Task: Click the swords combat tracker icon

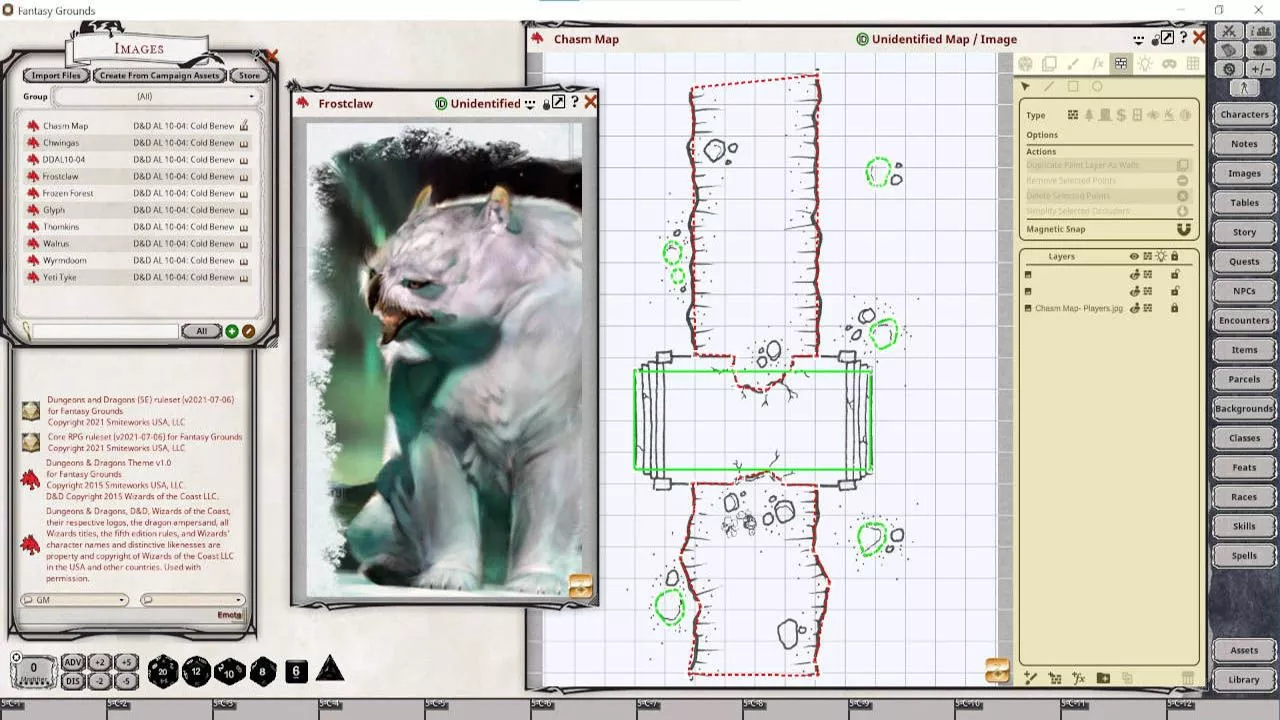Action: coord(1229,32)
